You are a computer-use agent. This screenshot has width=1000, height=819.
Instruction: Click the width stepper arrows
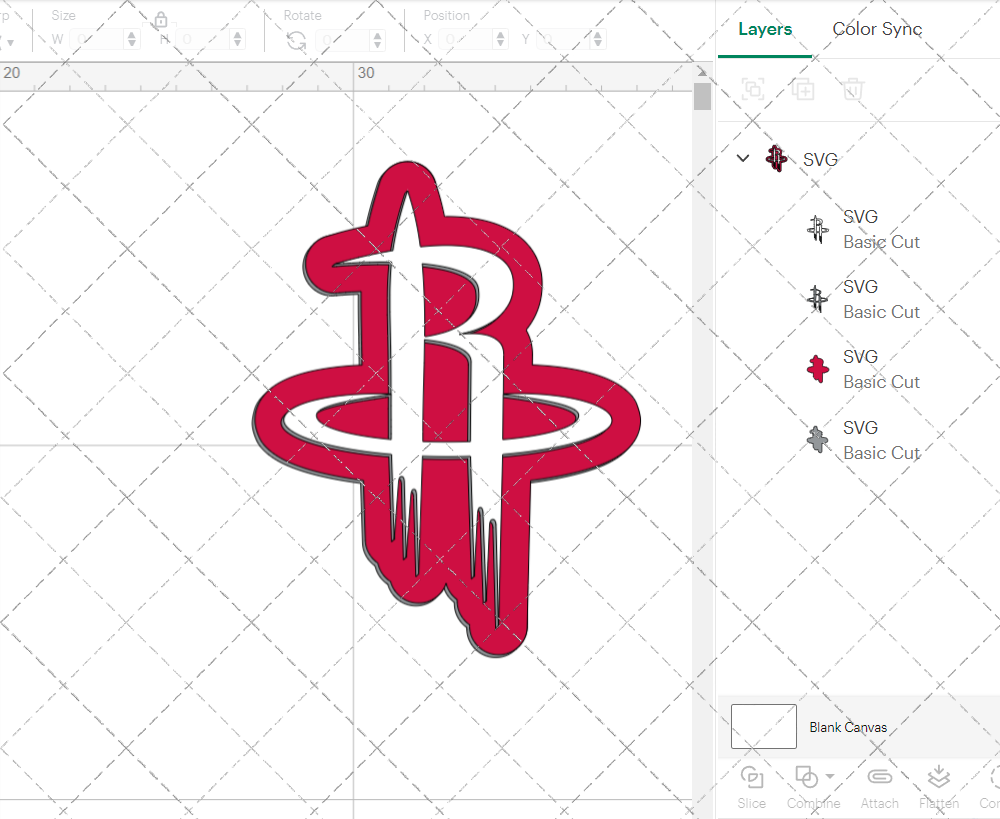tap(131, 40)
